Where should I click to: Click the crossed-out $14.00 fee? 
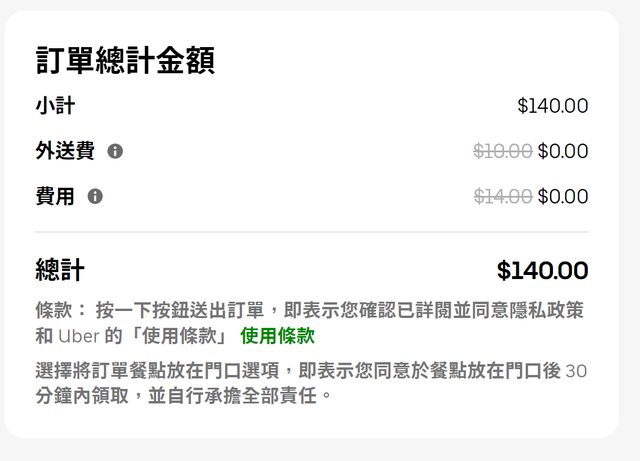(x=502, y=197)
